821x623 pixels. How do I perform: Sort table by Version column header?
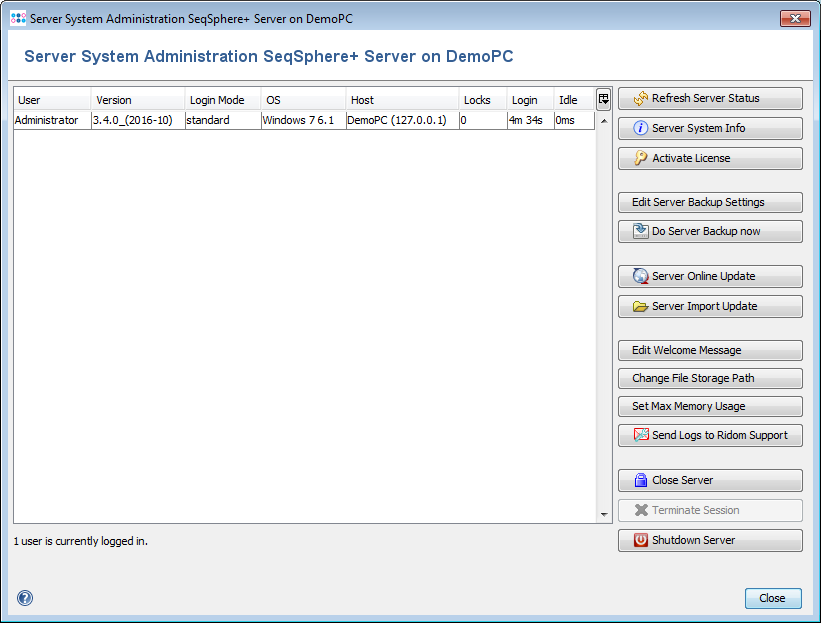[138, 99]
